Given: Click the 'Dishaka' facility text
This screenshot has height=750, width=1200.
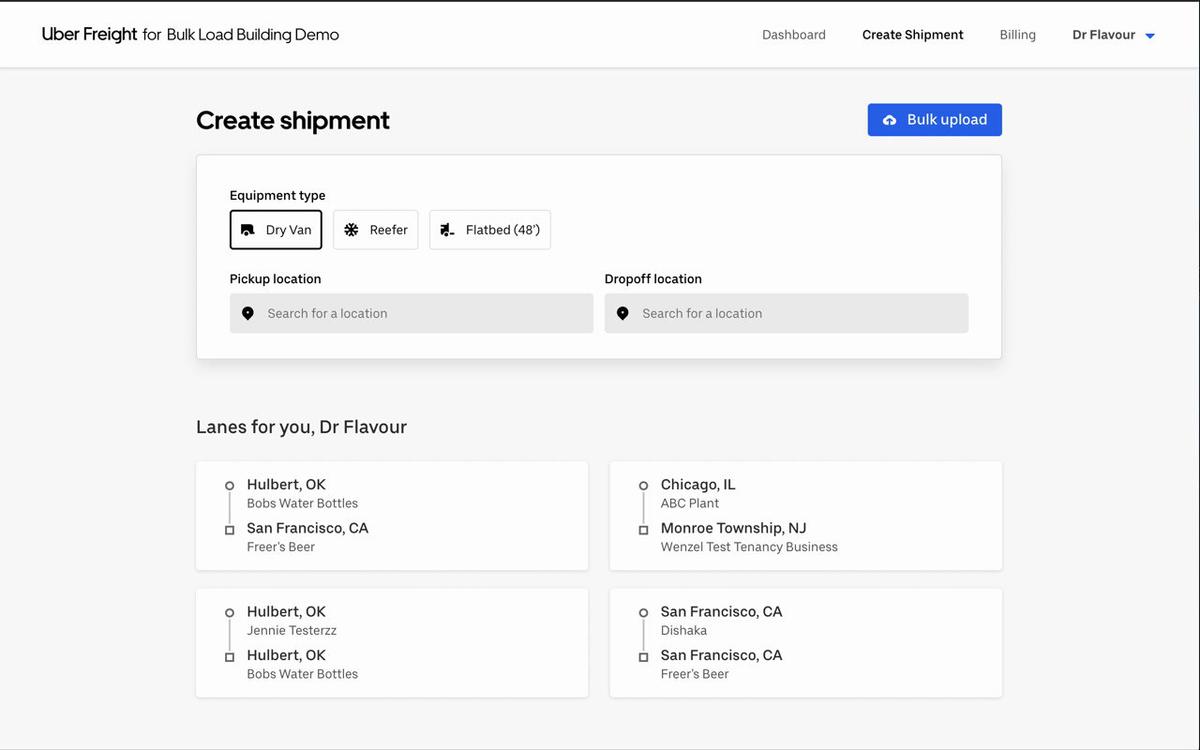Looking at the screenshot, I should [x=684, y=630].
